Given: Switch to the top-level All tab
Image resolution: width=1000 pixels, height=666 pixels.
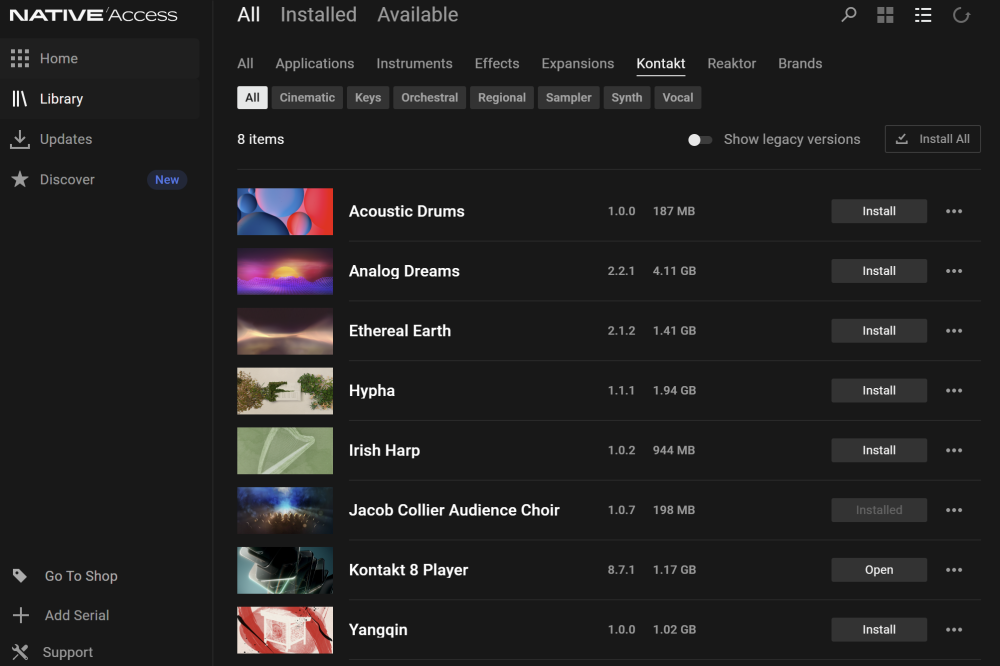Looking at the screenshot, I should pyautogui.click(x=249, y=15).
